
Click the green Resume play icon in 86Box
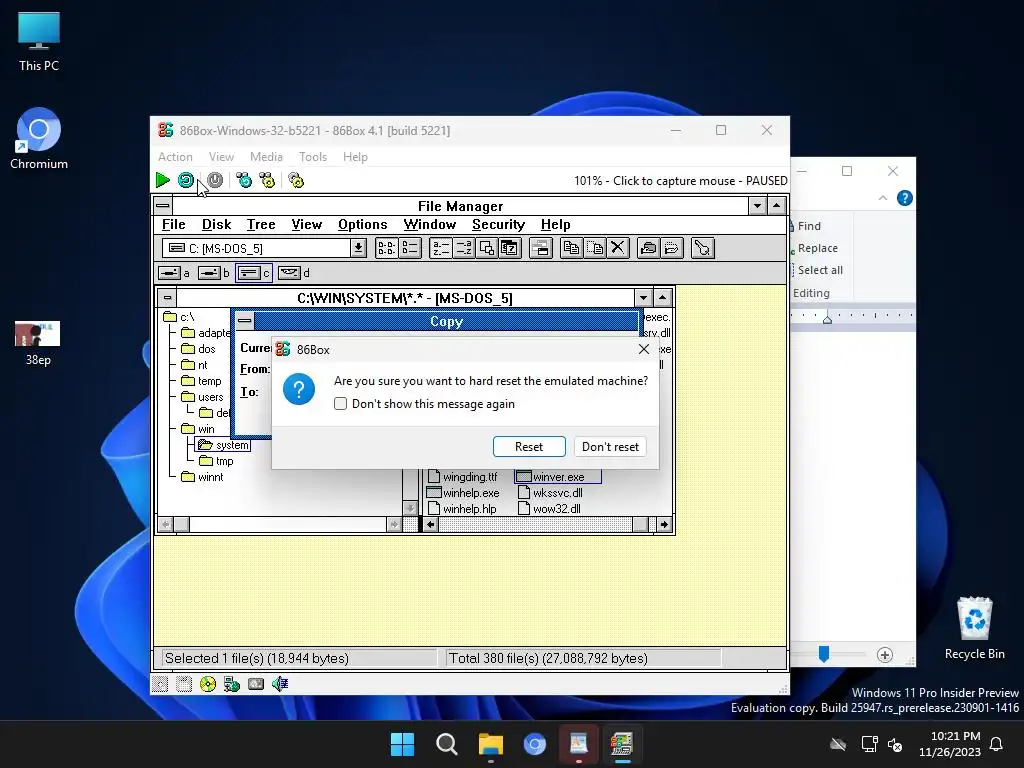click(163, 180)
